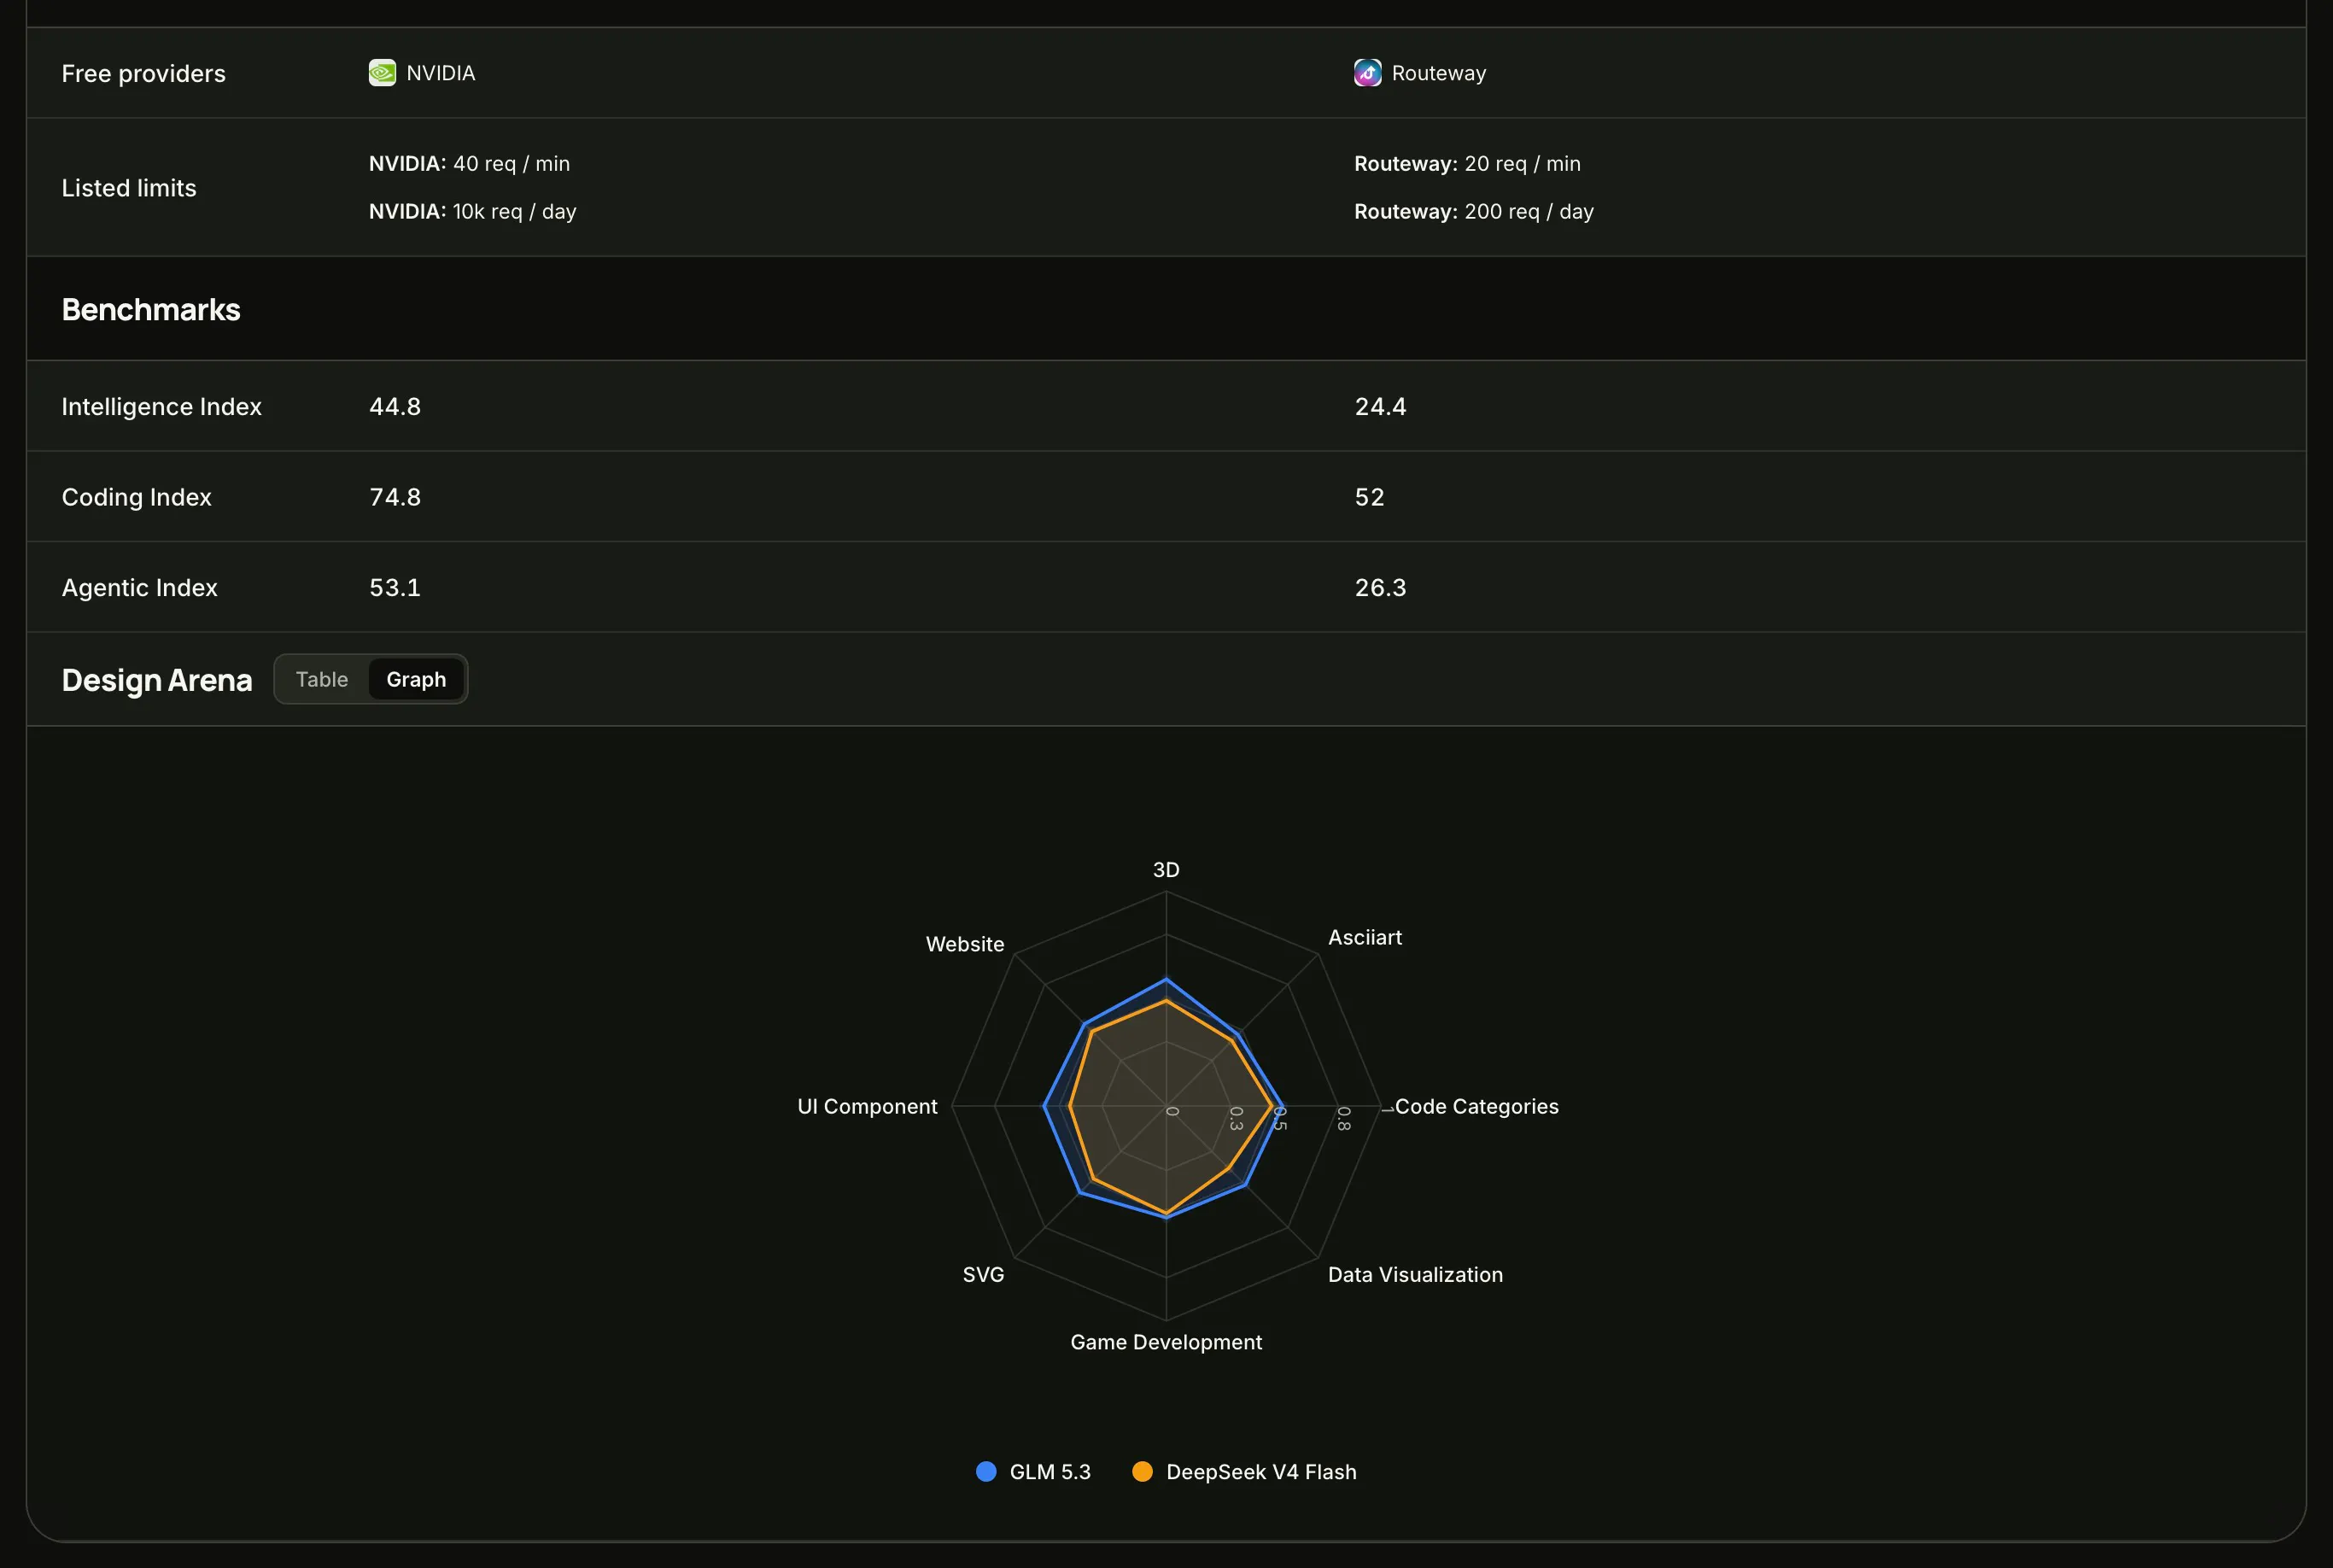Click Agentic Index value 53.1

click(395, 588)
